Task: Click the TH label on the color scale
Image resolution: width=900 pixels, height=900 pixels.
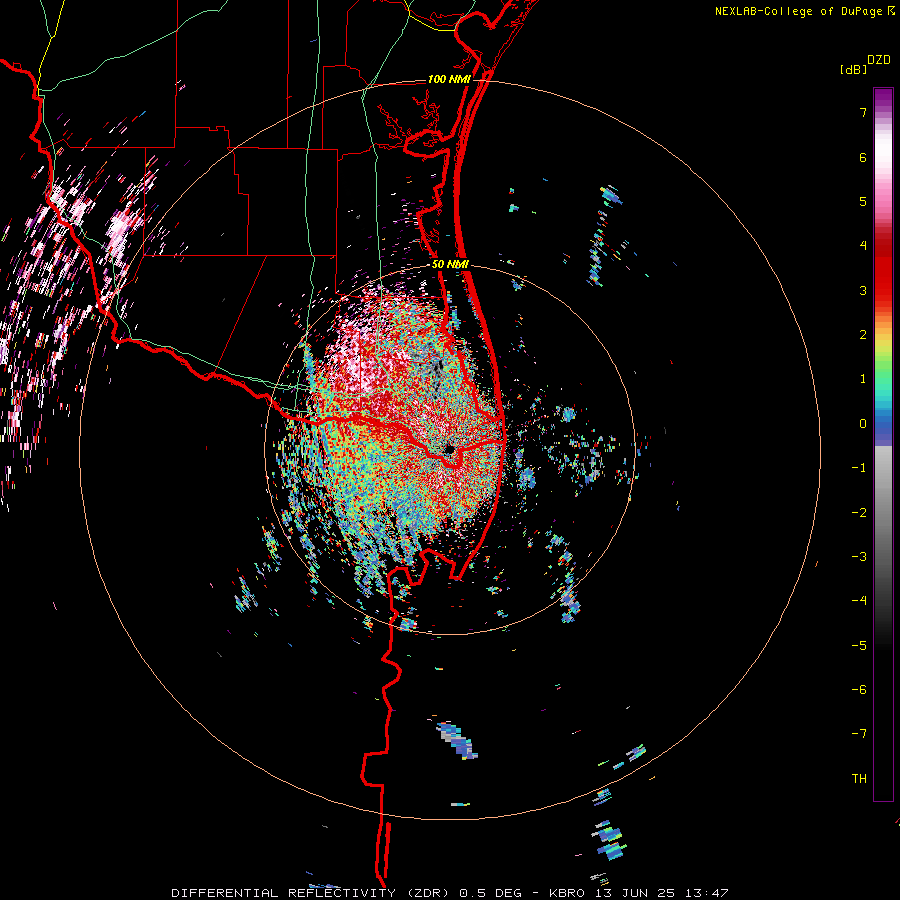Action: pos(859,779)
